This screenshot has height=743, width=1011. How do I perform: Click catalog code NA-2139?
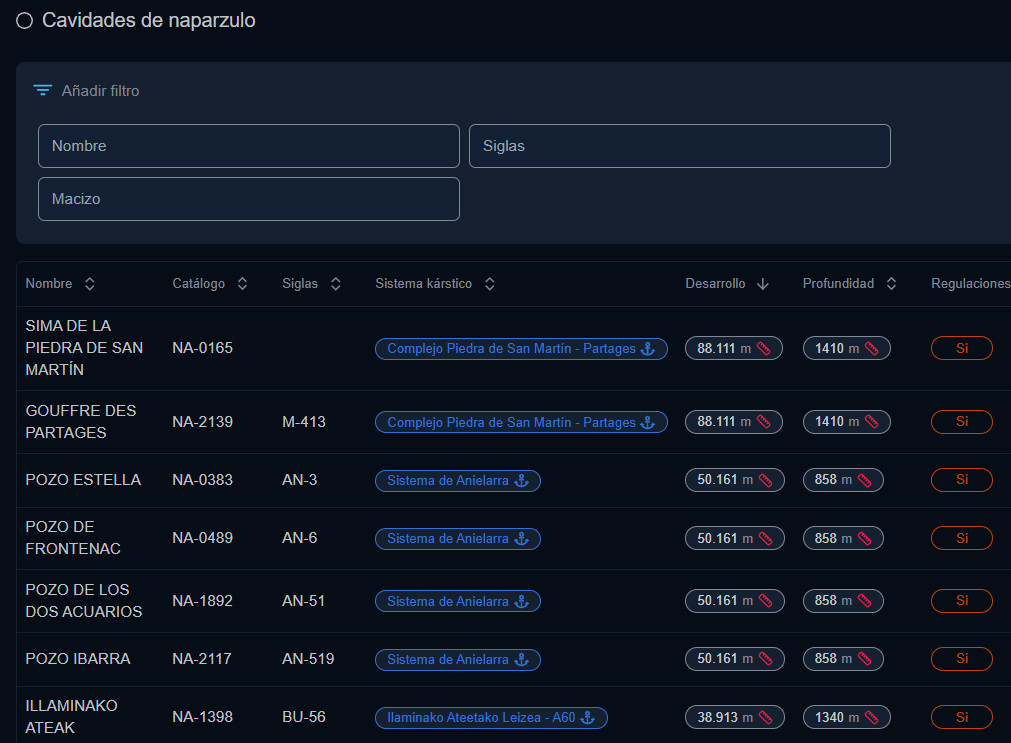pyautogui.click(x=202, y=422)
